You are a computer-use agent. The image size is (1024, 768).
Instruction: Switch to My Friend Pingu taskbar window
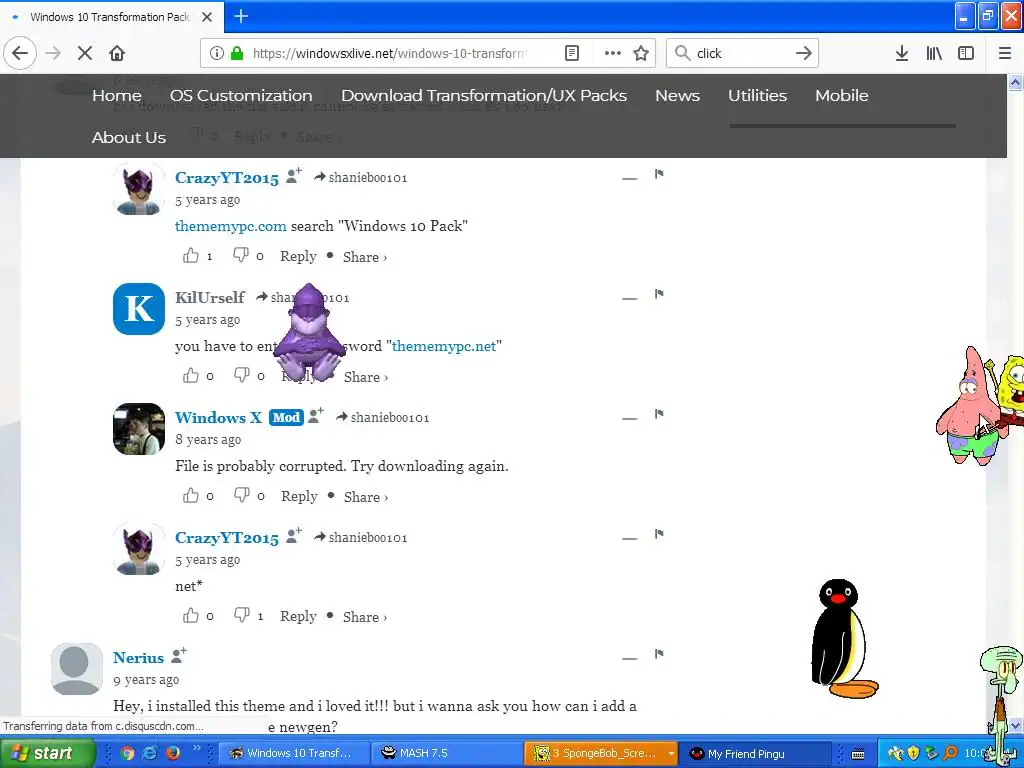coord(754,754)
